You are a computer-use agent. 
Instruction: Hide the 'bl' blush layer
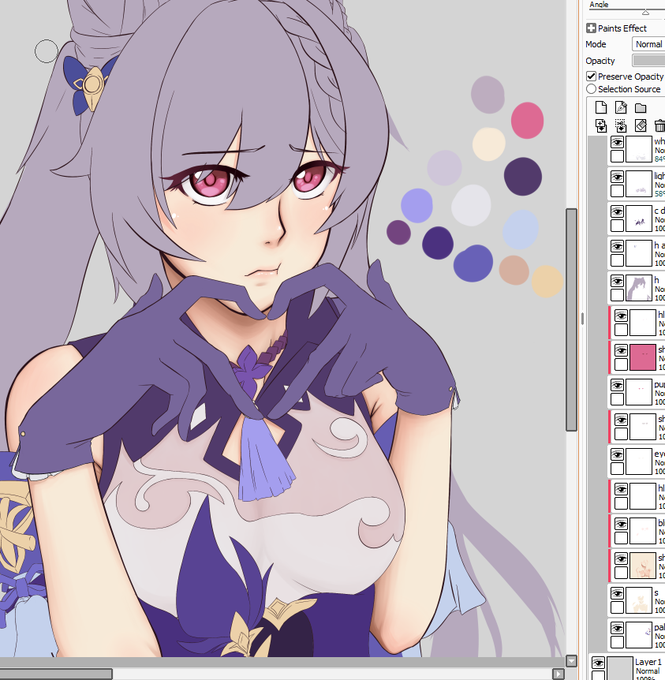pos(621,524)
